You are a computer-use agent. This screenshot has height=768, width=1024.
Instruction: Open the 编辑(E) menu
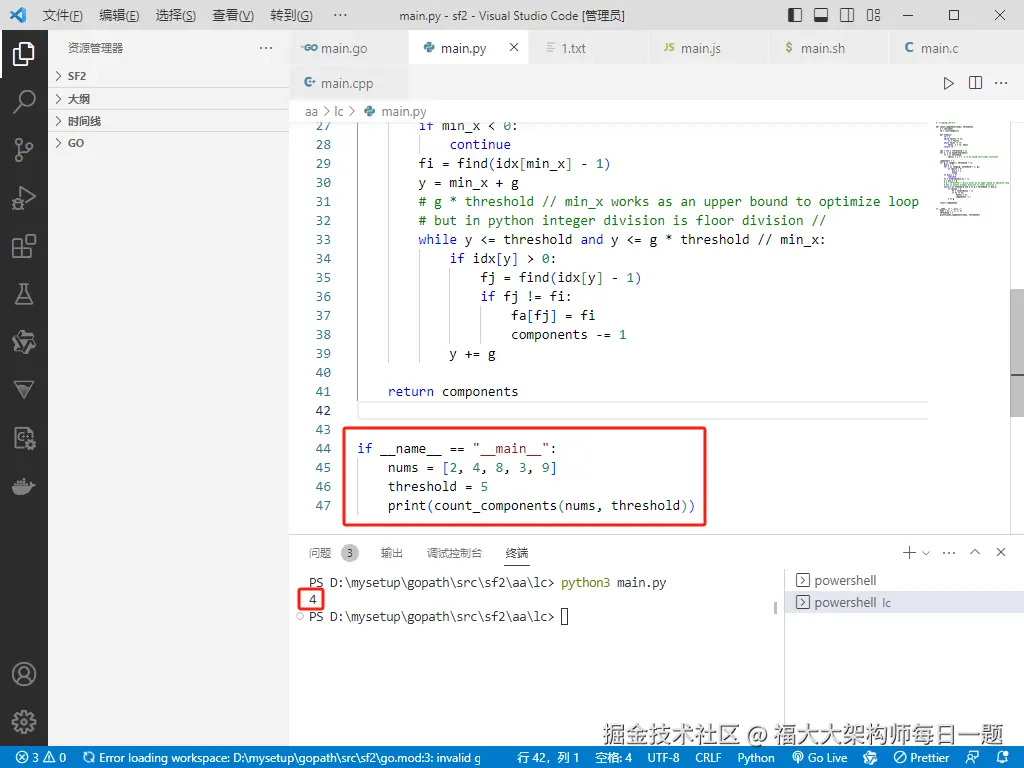[x=119, y=15]
